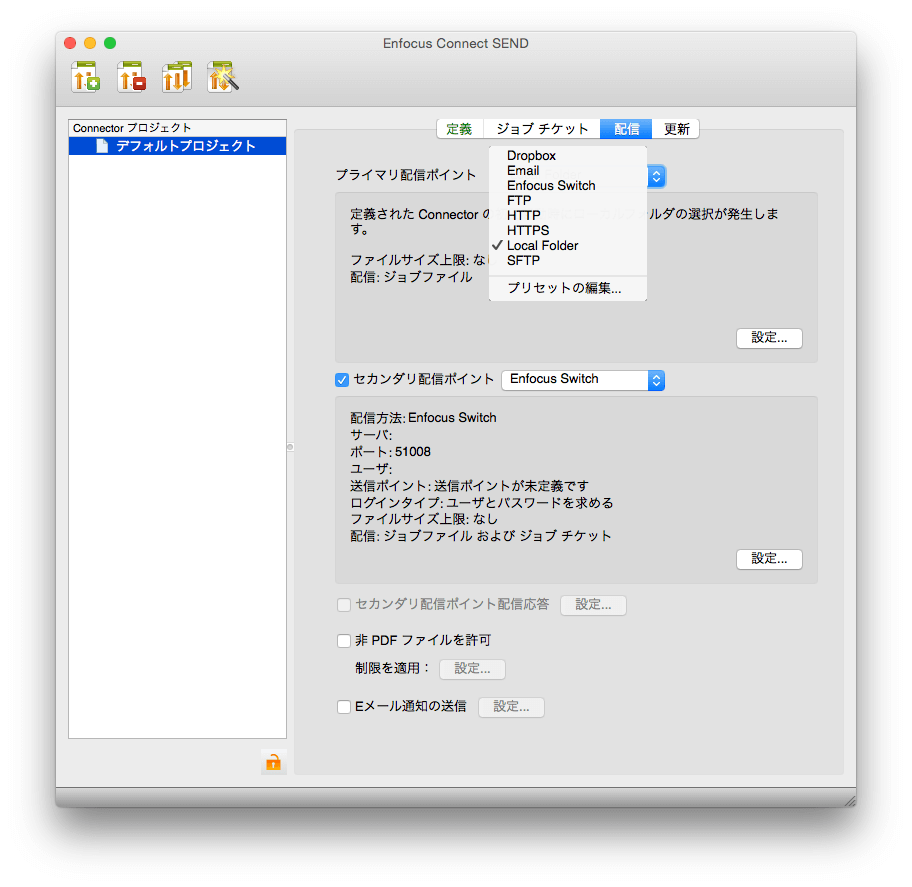
Task: Click the orange unlocked padlock icon
Action: coord(273,761)
